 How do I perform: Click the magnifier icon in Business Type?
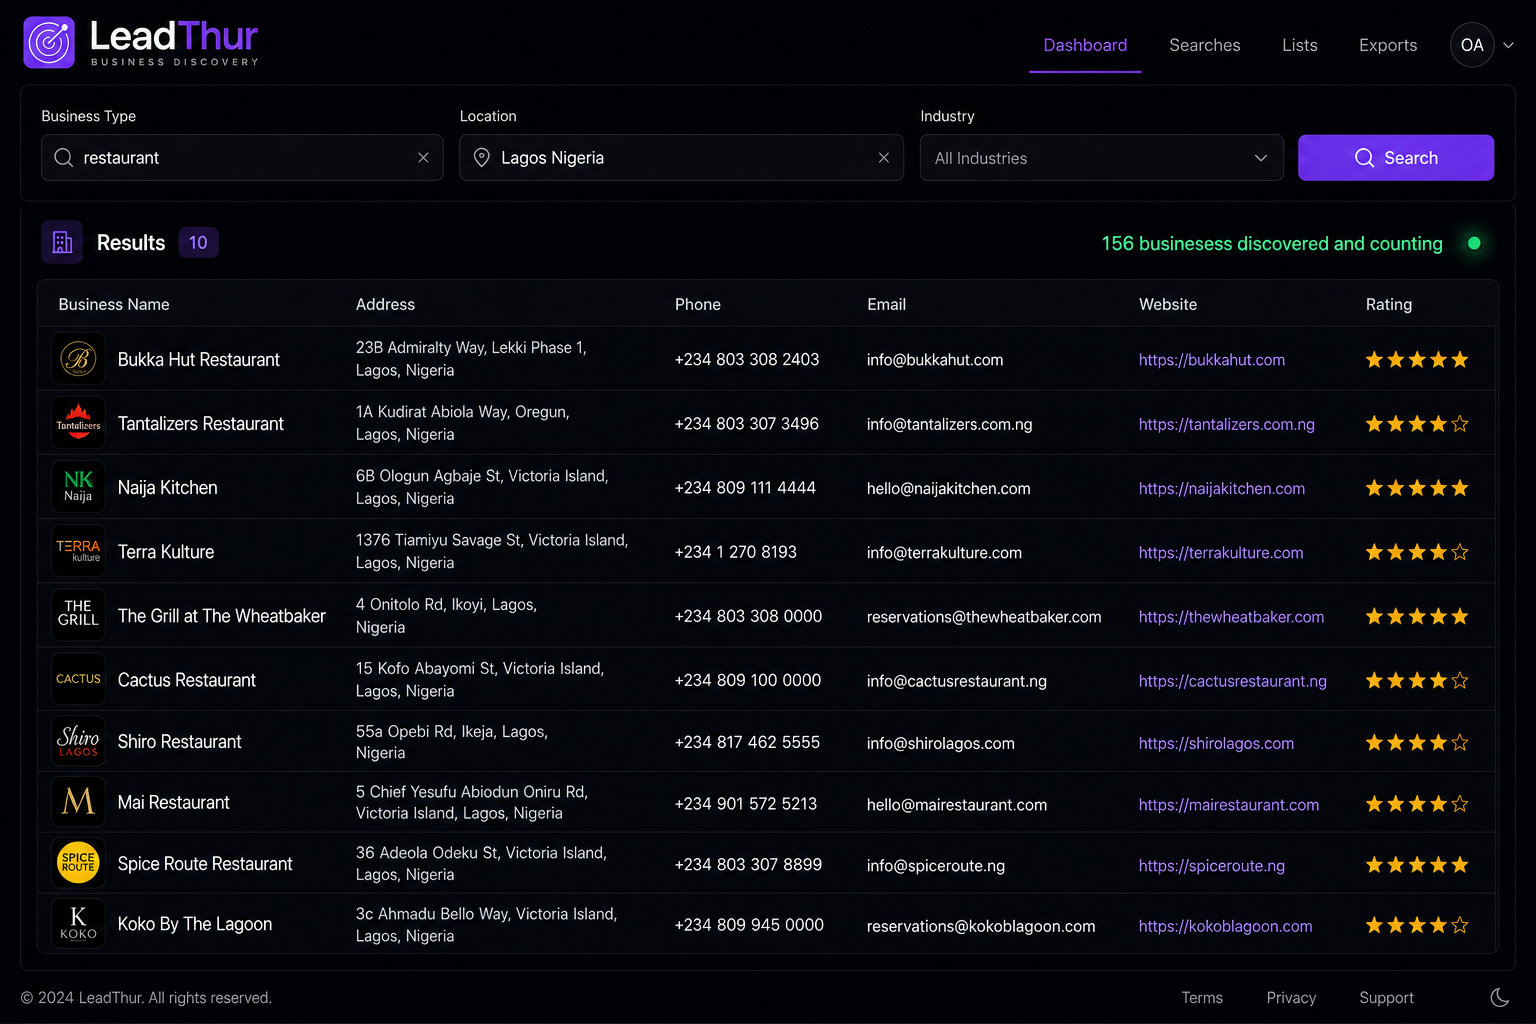(63, 158)
